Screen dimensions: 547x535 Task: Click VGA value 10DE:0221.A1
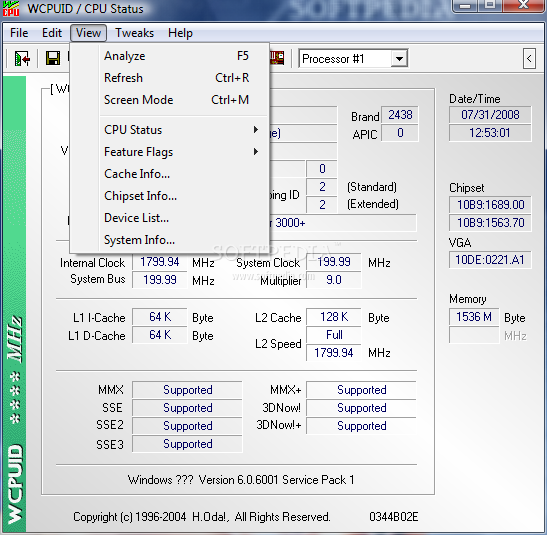click(490, 260)
